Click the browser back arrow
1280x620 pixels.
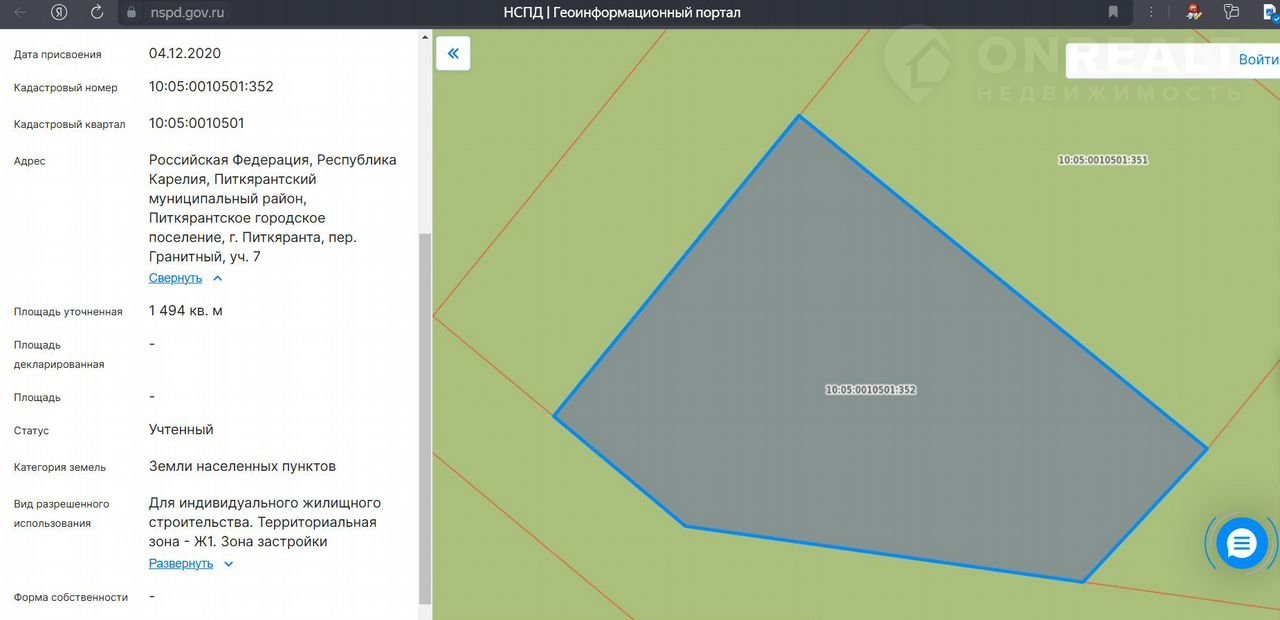click(x=21, y=13)
